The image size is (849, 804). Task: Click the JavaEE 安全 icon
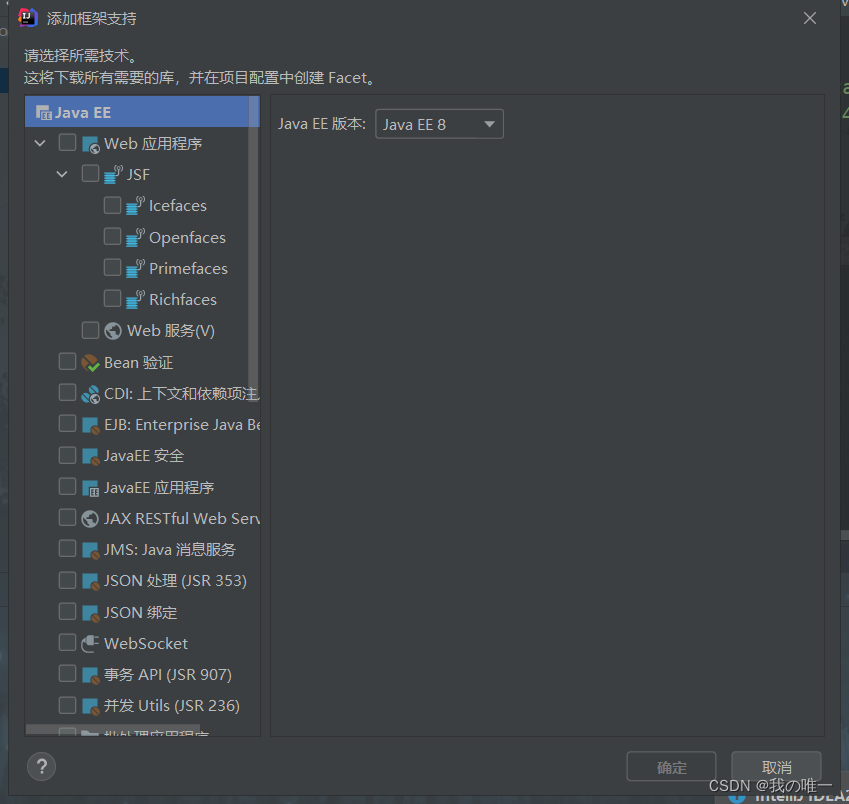[x=90, y=456]
